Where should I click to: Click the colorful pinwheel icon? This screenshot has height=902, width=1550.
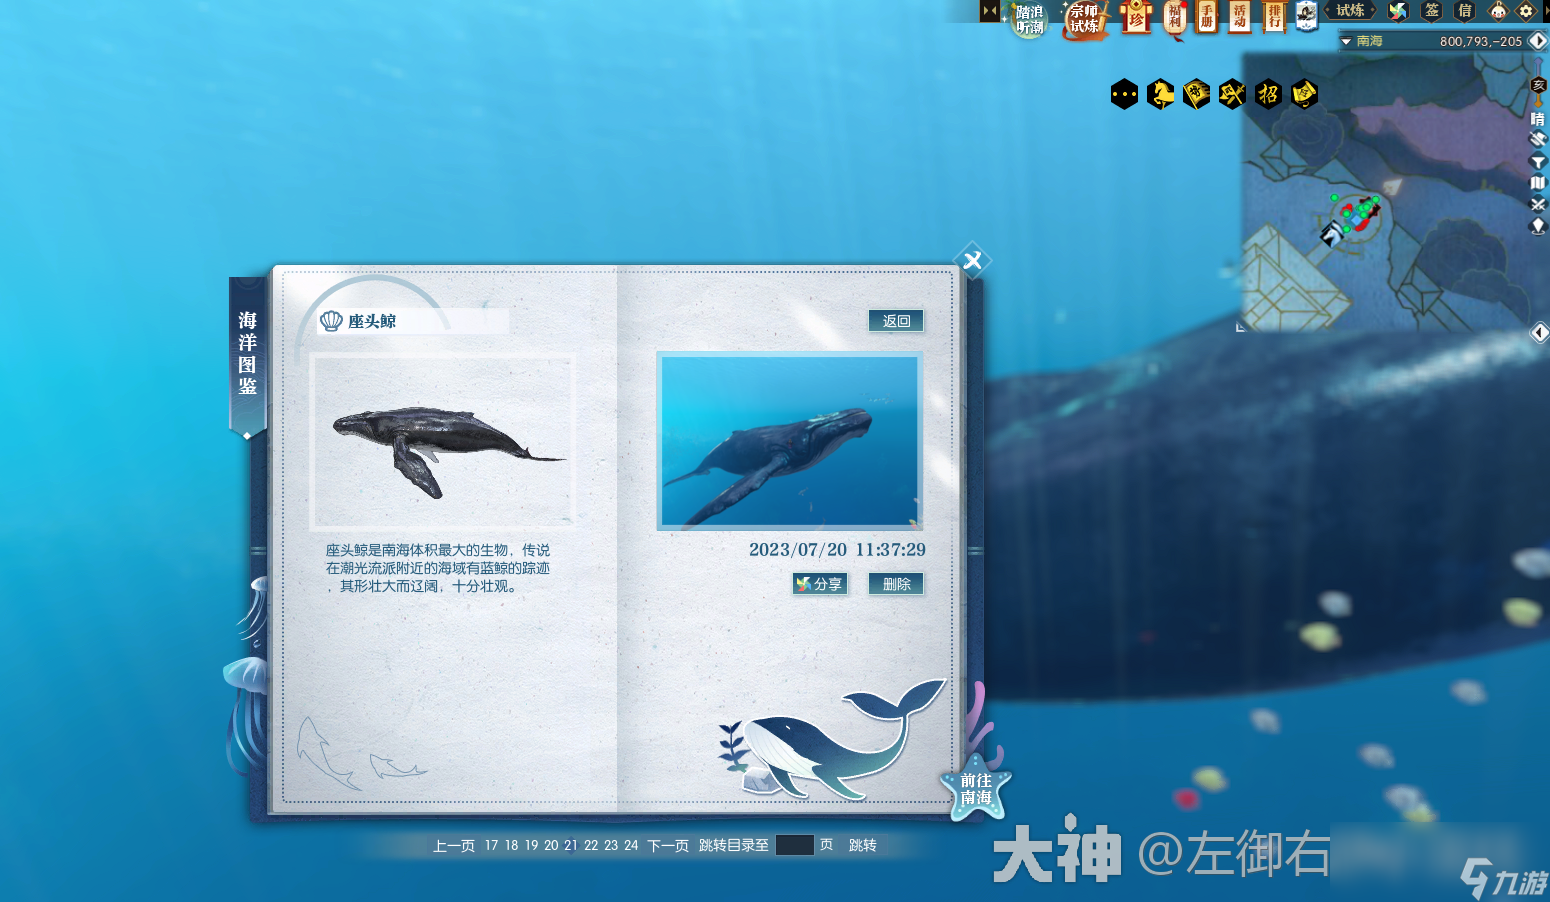pyautogui.click(x=1398, y=11)
